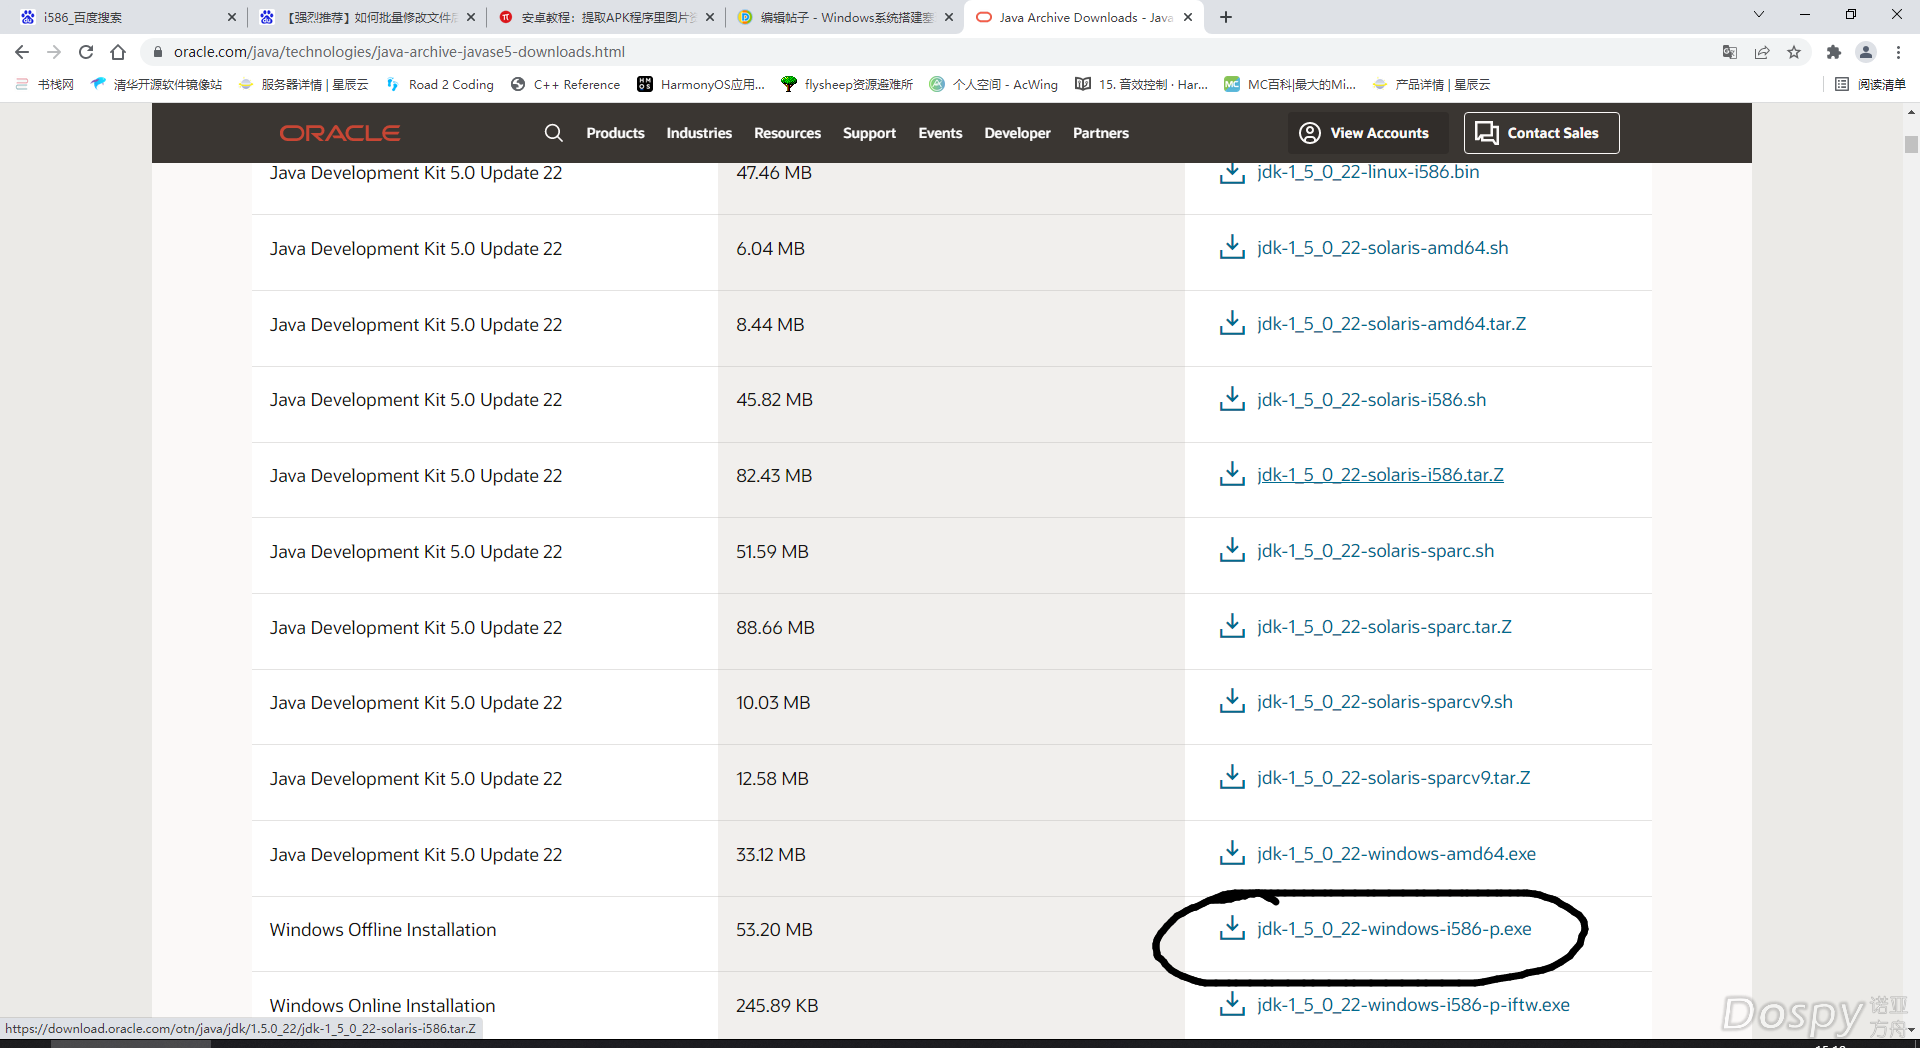This screenshot has height=1048, width=1920.
Task: Open the Chrome profile avatar icon
Action: [1866, 52]
